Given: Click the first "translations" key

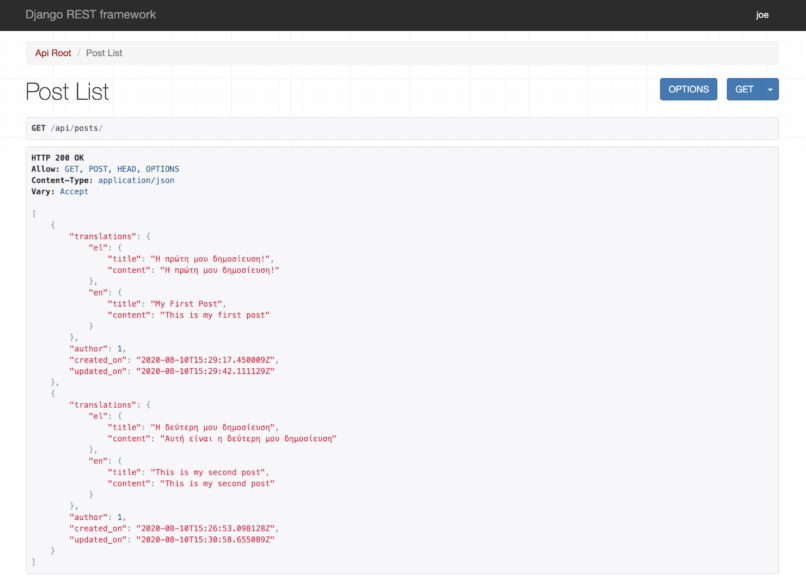Looking at the screenshot, I should tap(103, 236).
